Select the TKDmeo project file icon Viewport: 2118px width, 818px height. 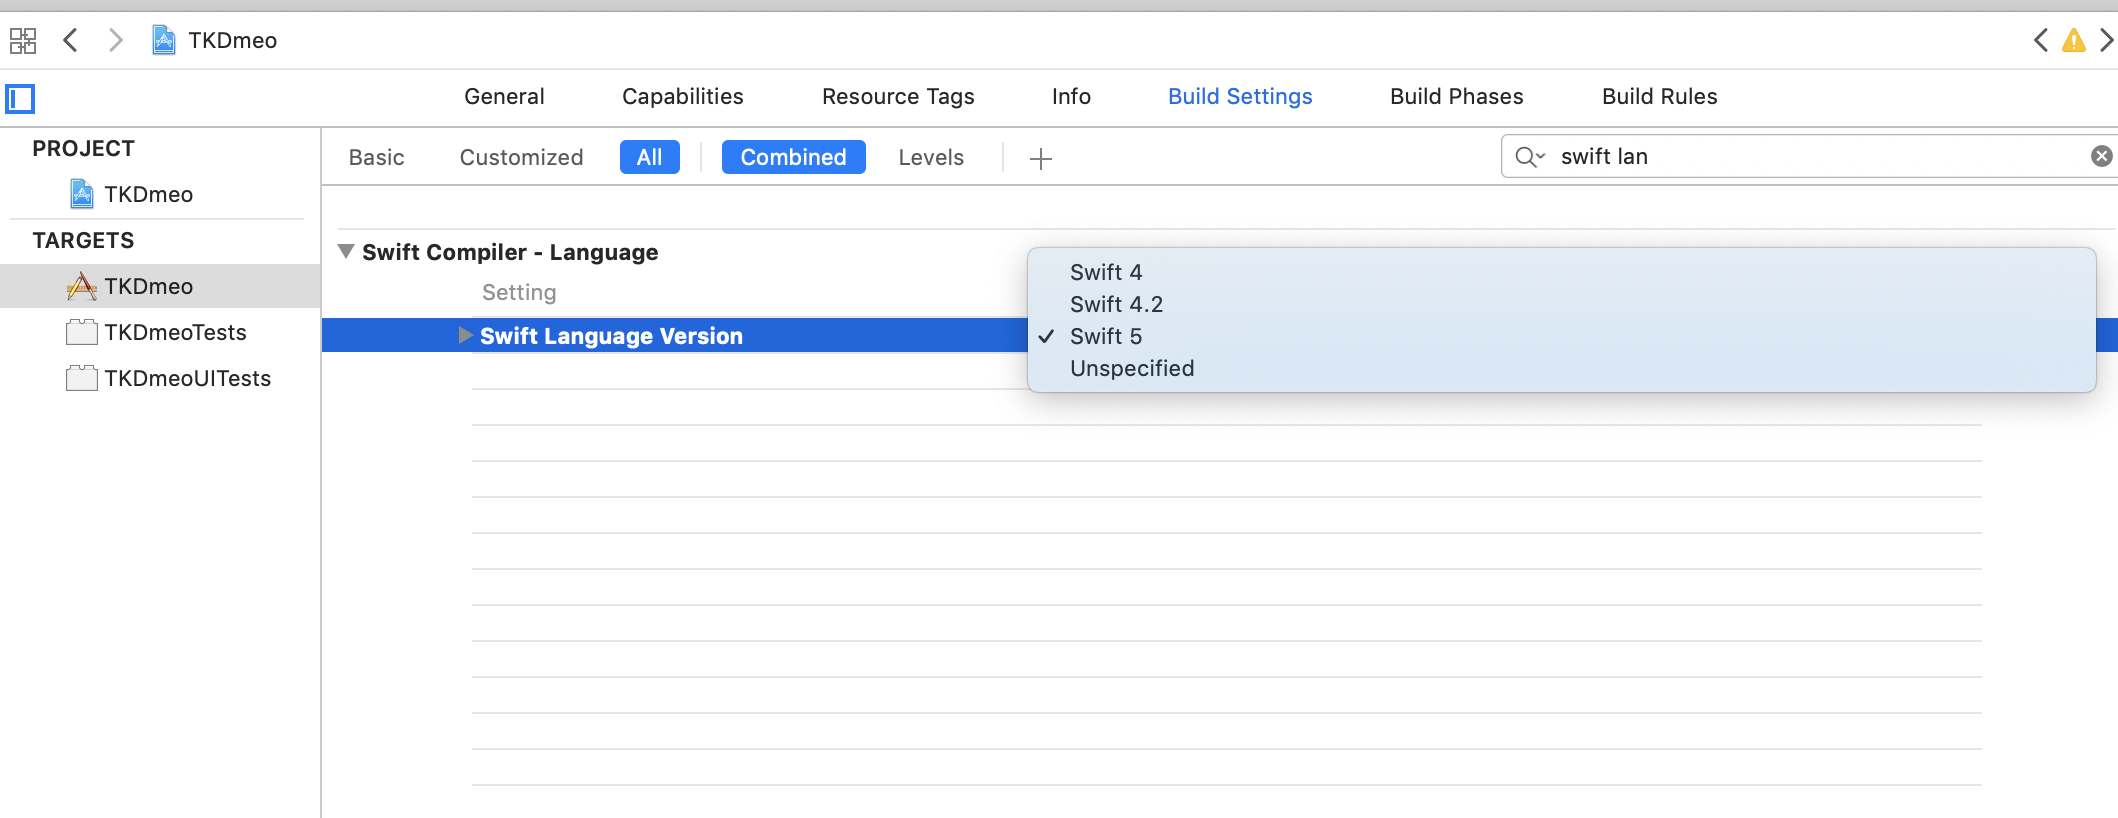(82, 194)
